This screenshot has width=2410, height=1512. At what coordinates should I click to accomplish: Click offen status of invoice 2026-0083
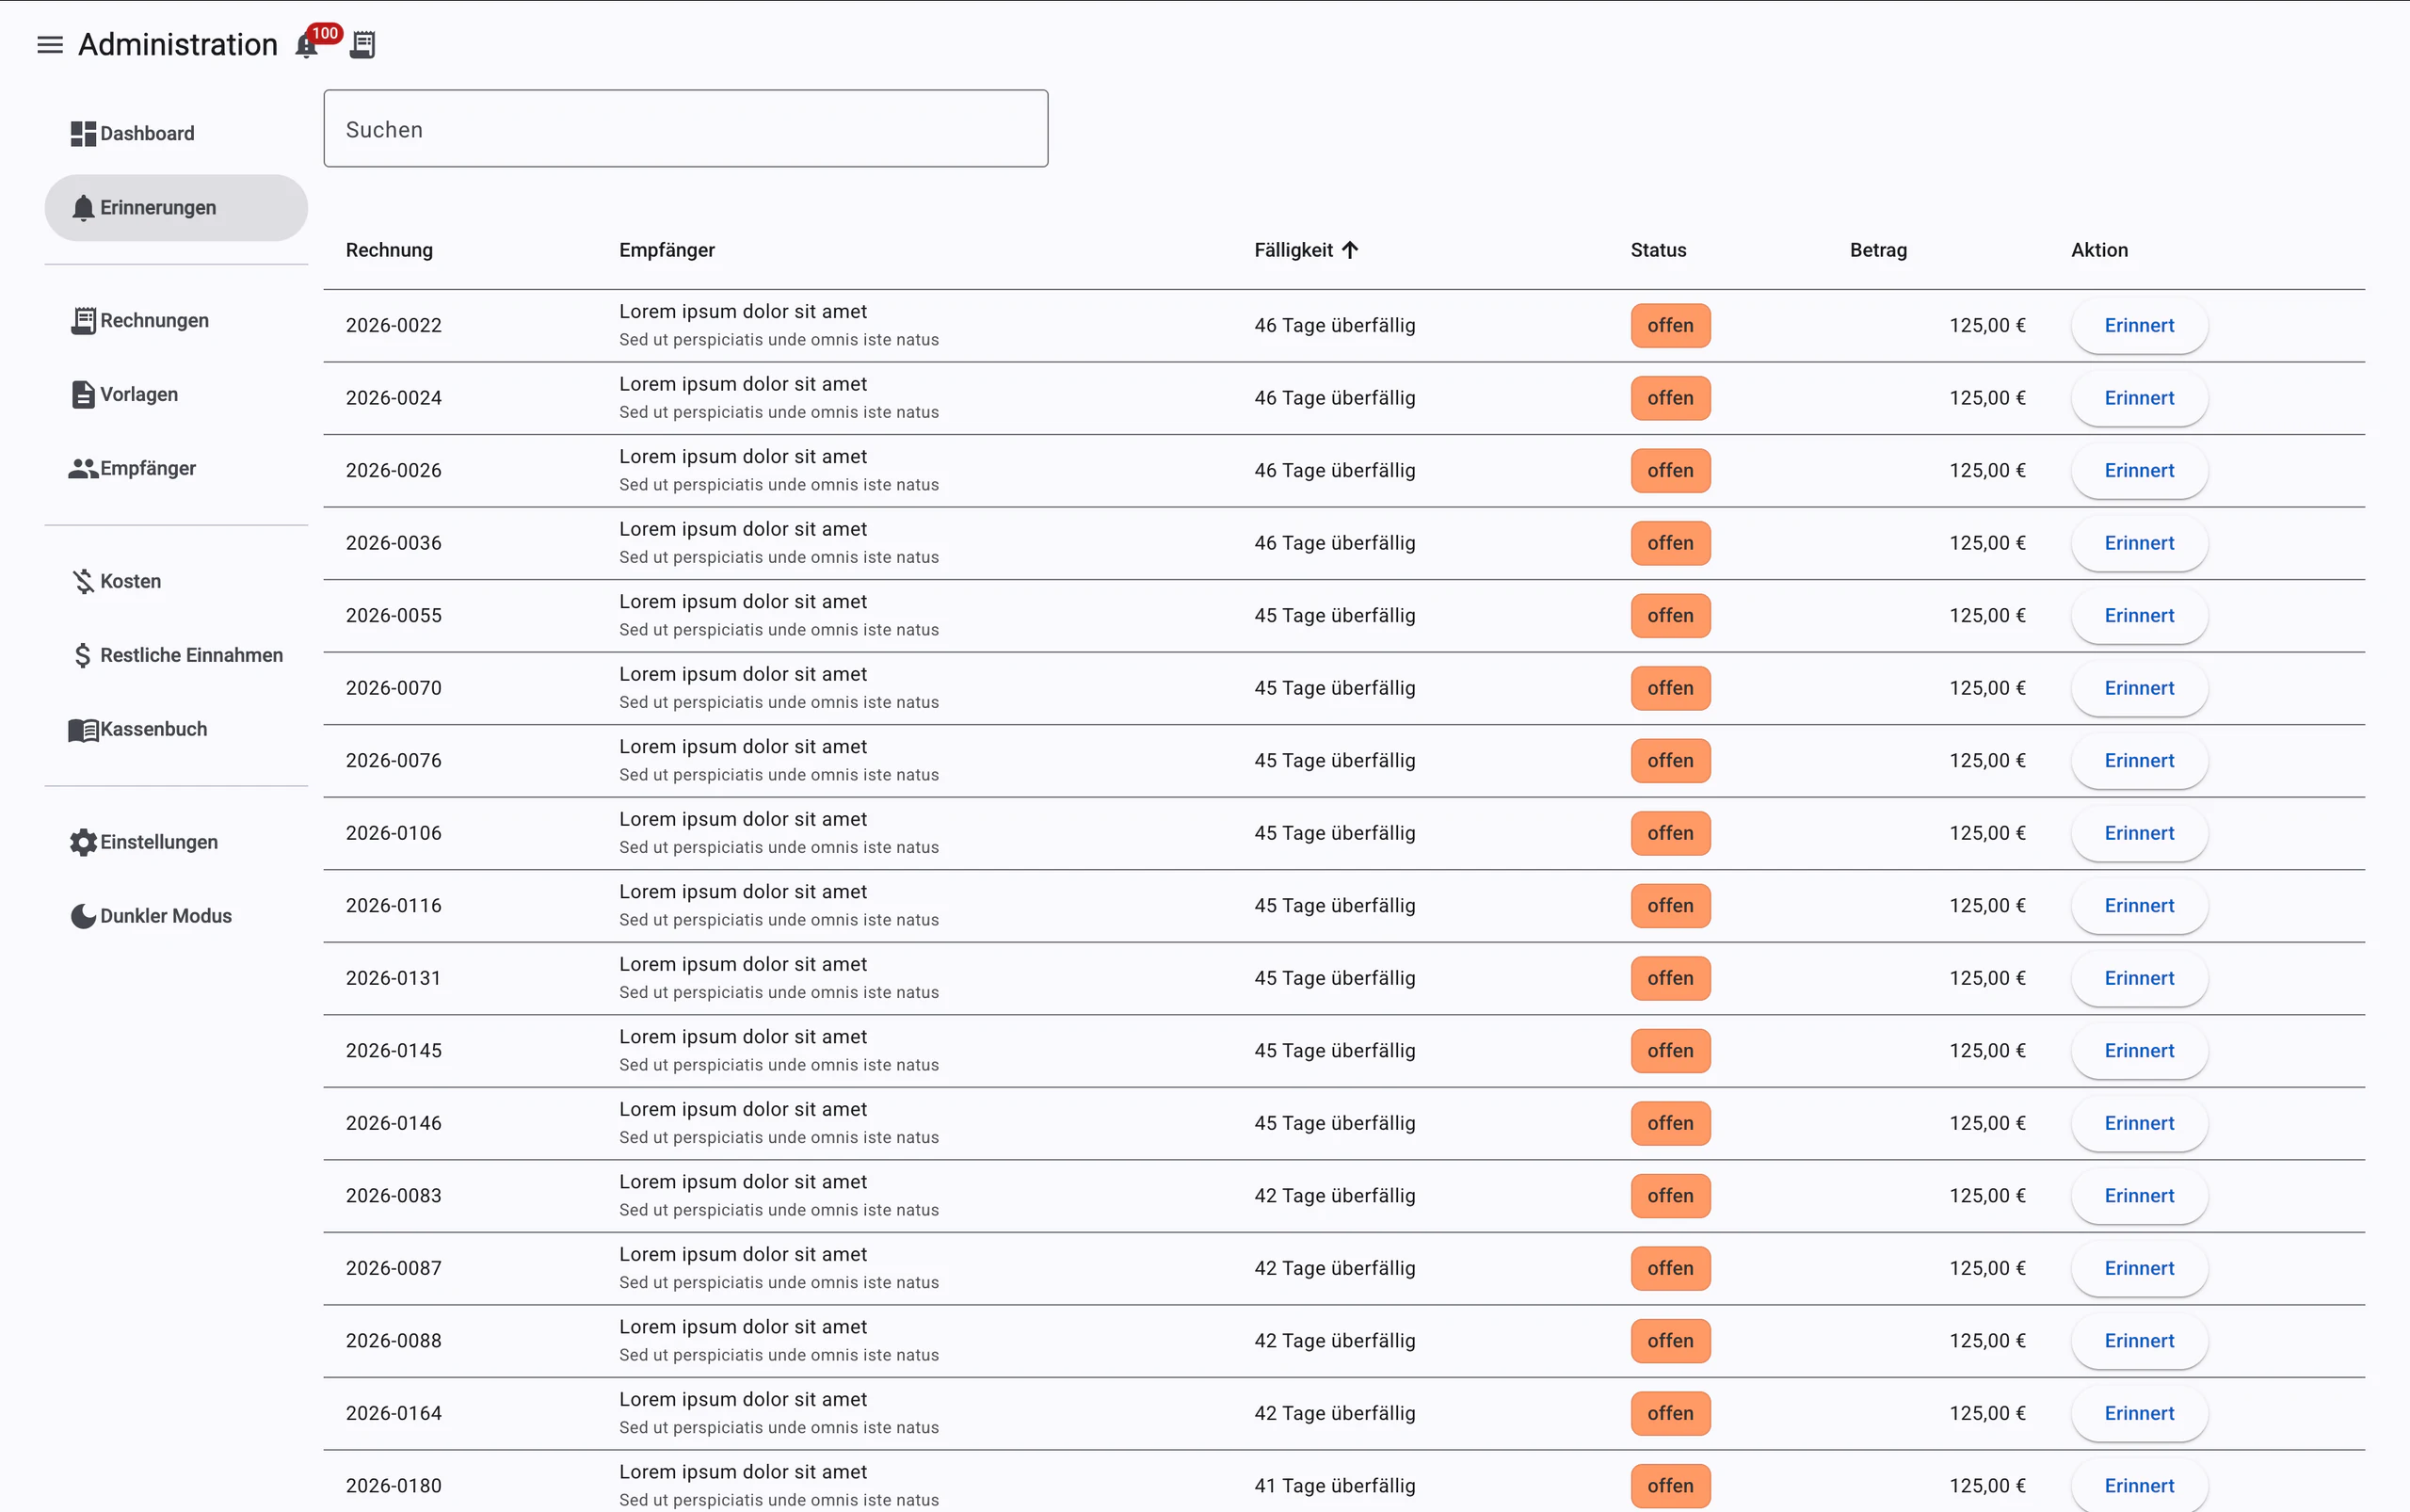pyautogui.click(x=1670, y=1196)
